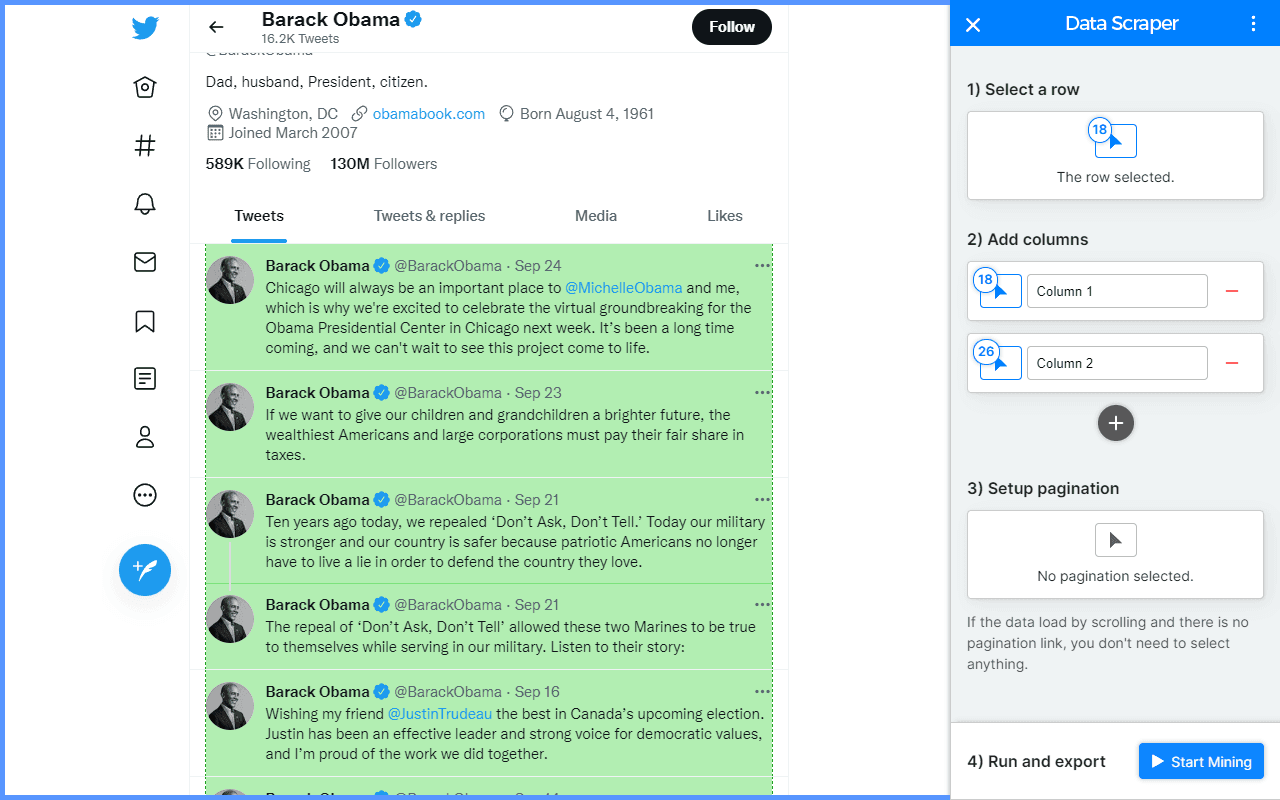Open the Explore hashtag icon
Image resolution: width=1280 pixels, height=800 pixels.
[145, 146]
